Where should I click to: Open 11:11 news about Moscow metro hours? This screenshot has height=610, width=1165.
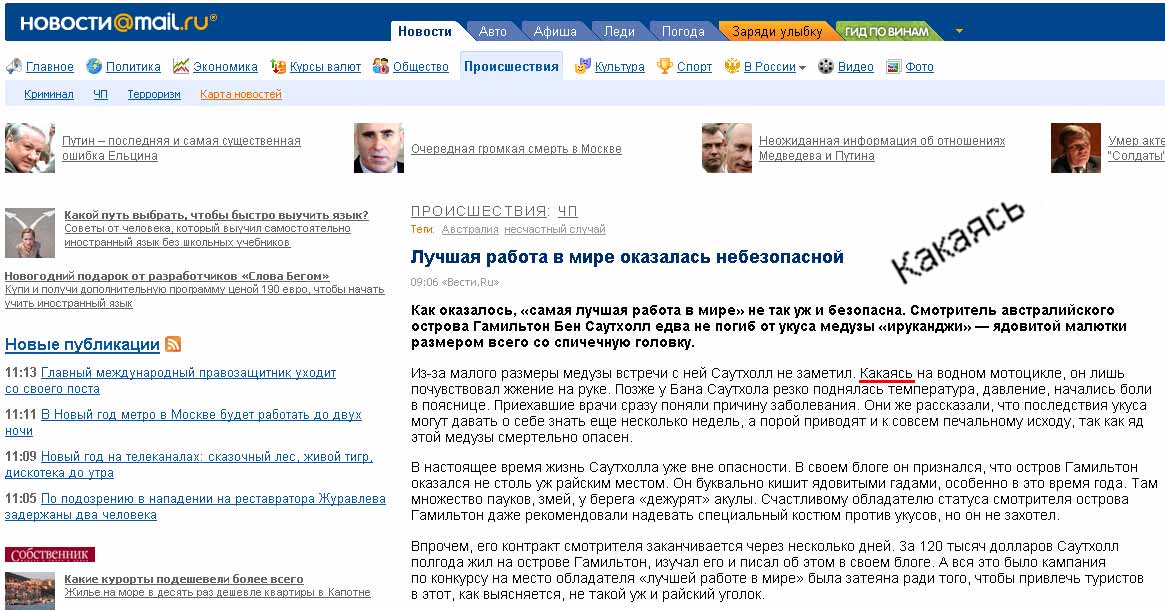(x=184, y=422)
